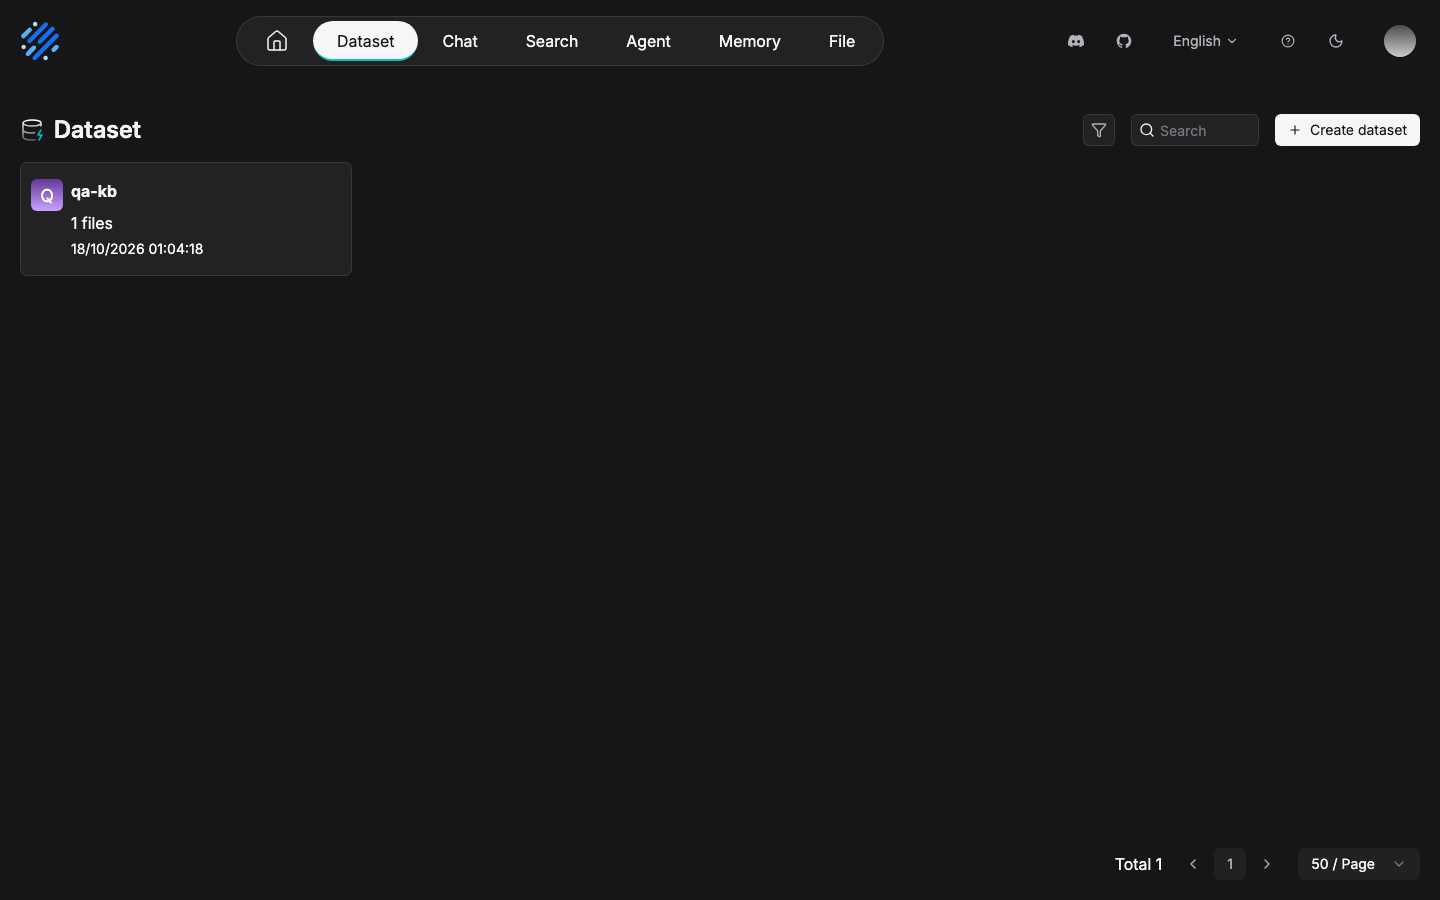Click the RAGFlow logo icon

(x=40, y=41)
